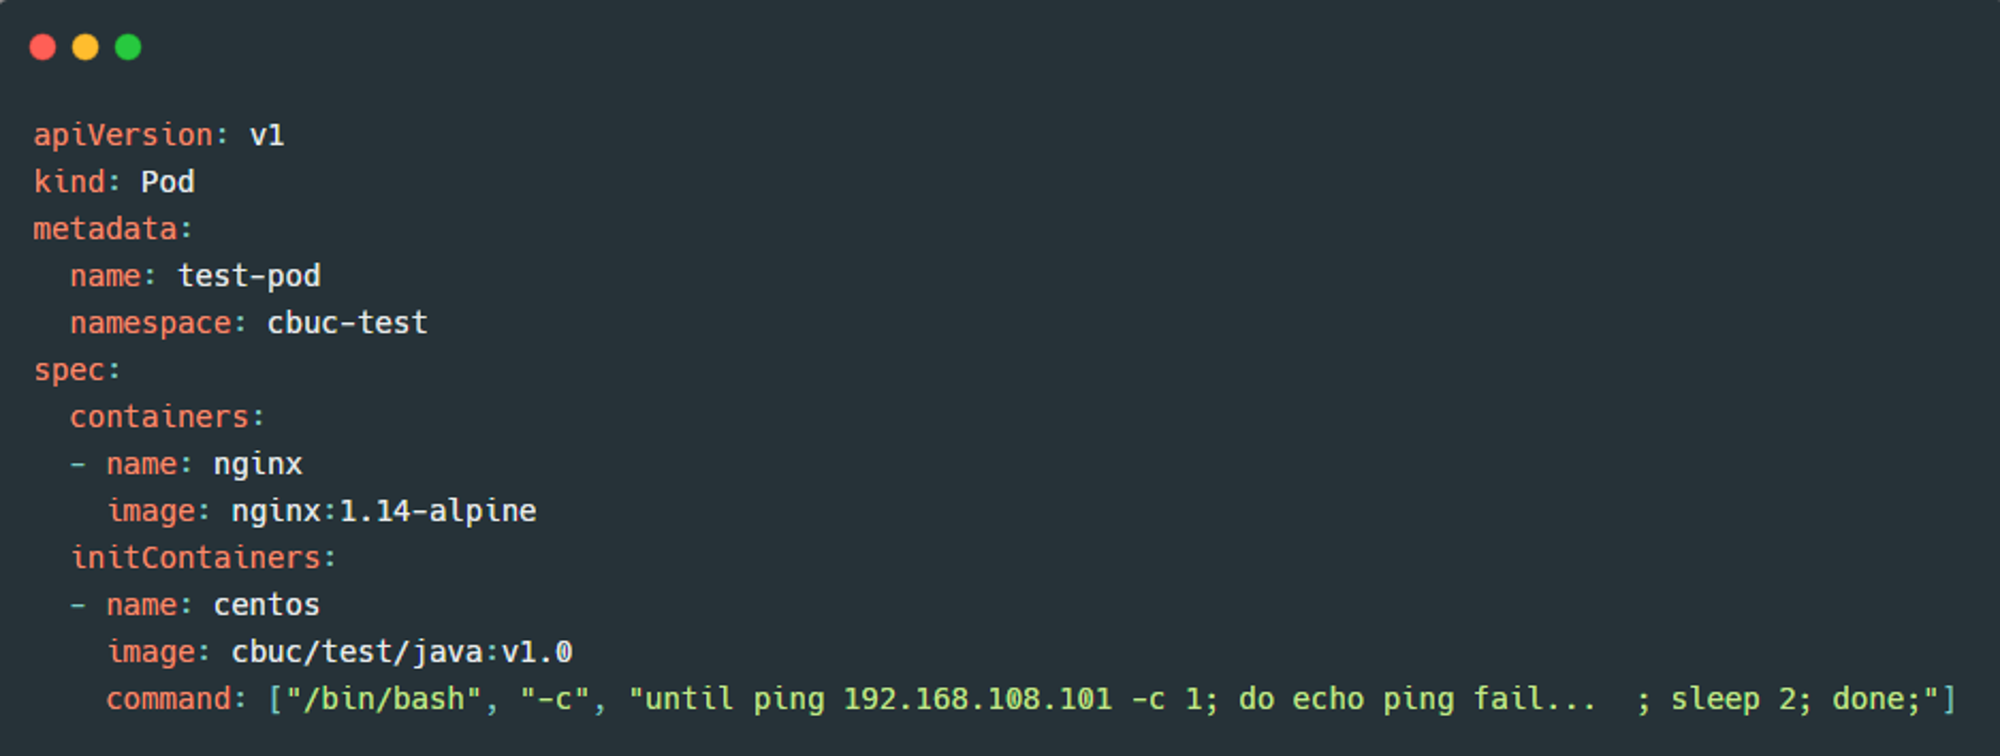
Task: Place cursor on metadata key
Action: click(x=105, y=229)
